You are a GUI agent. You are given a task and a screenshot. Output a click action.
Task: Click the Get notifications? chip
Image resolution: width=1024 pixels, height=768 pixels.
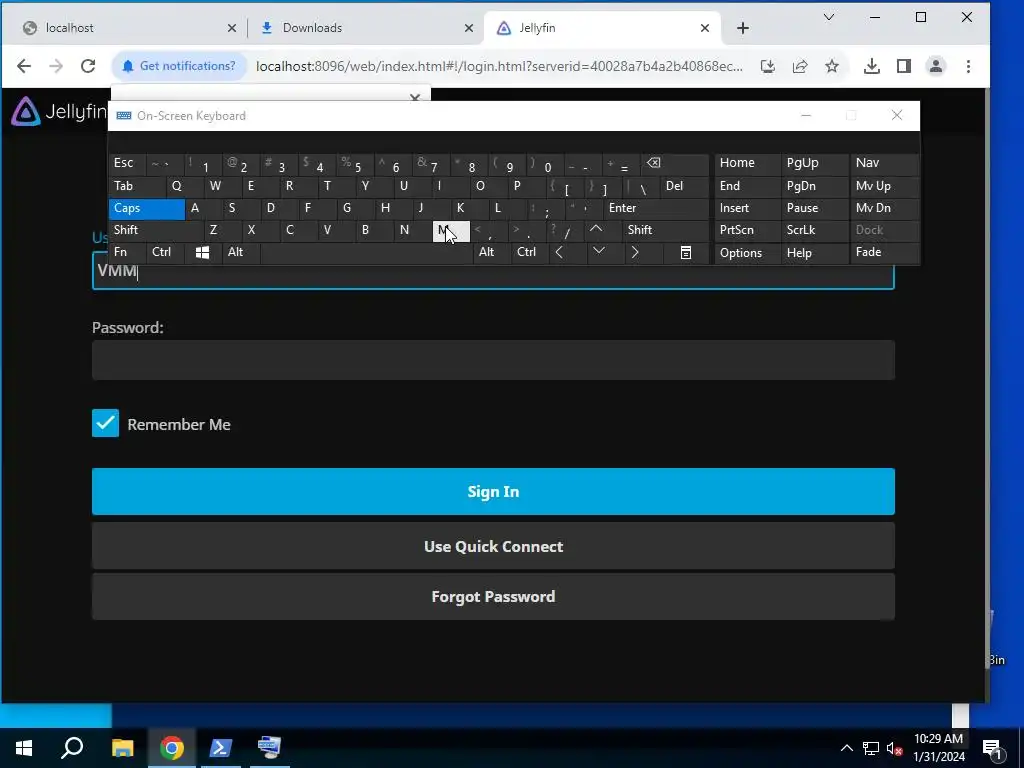(179, 66)
